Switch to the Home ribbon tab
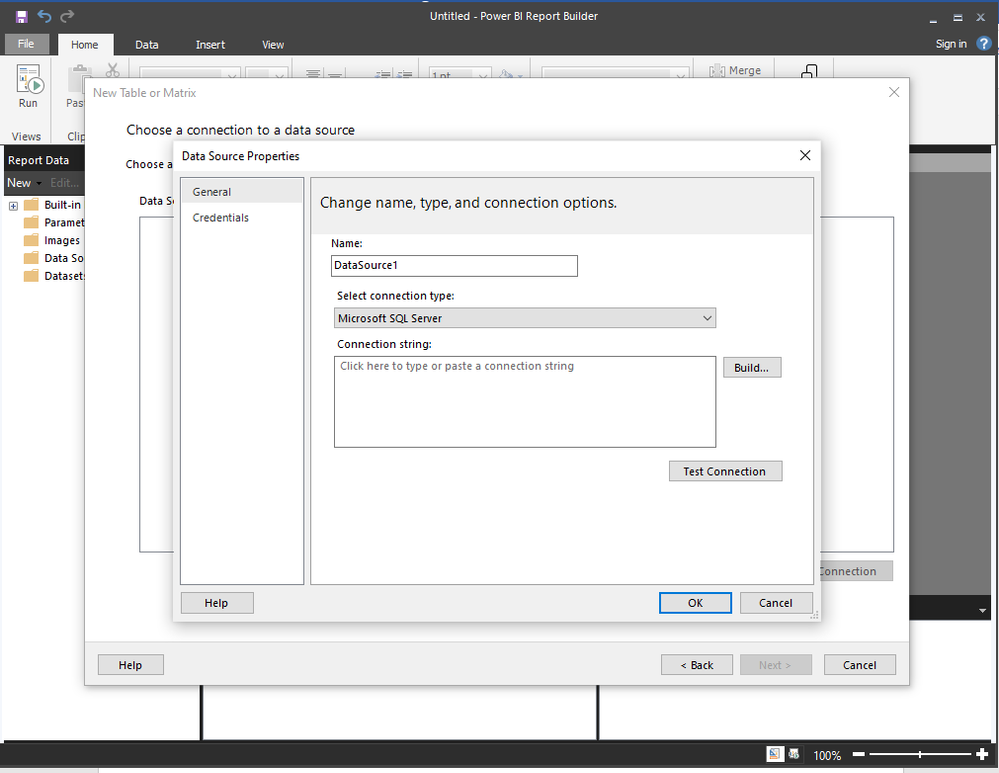Image resolution: width=999 pixels, height=773 pixels. 85,45
